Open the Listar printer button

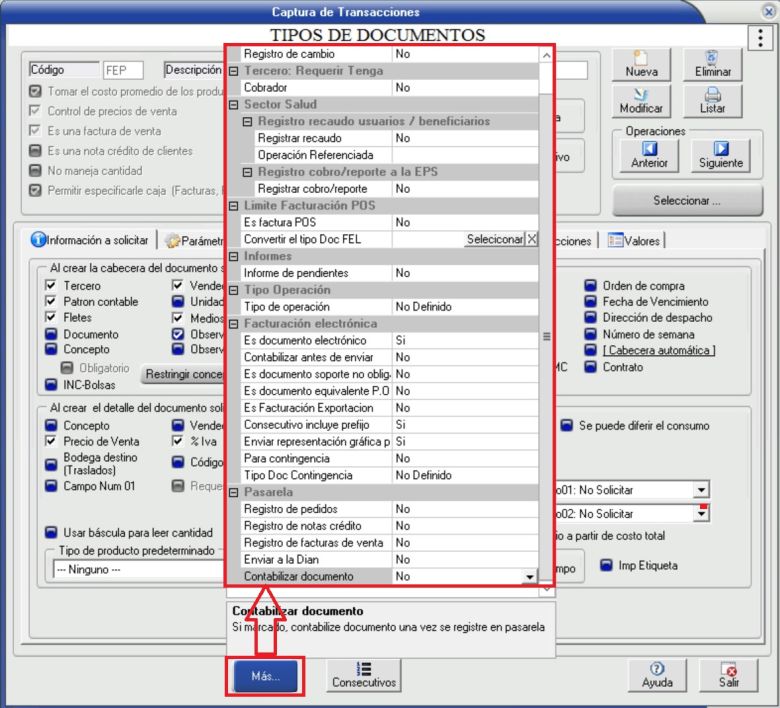coord(713,101)
